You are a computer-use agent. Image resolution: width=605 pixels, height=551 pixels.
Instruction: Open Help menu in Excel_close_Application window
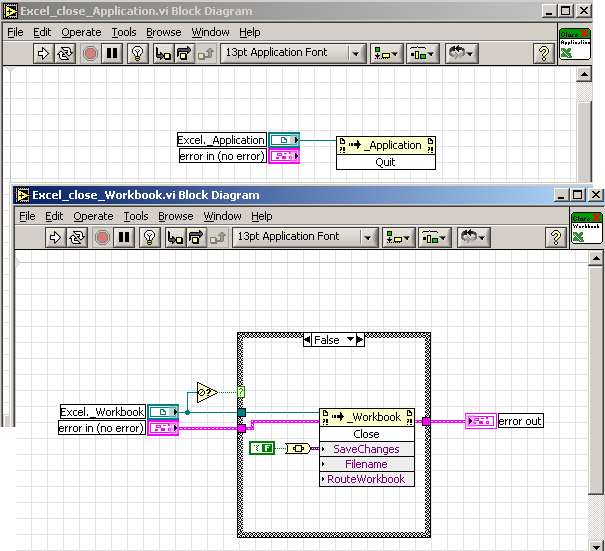pyautogui.click(x=250, y=32)
